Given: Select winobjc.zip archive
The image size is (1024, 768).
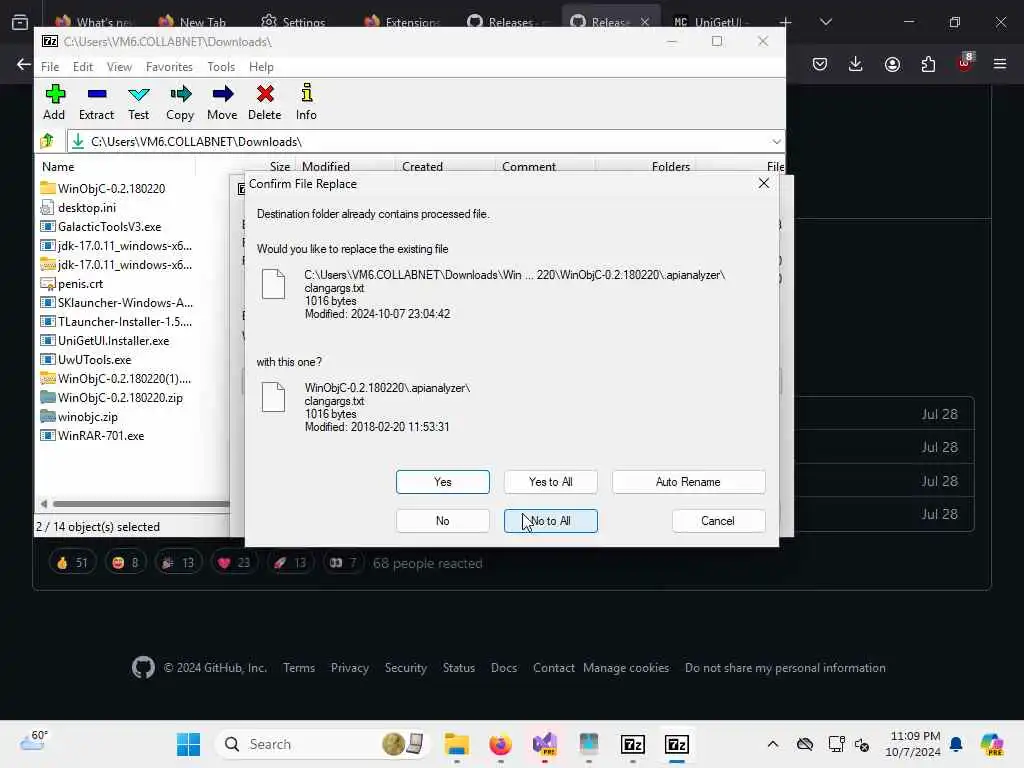Looking at the screenshot, I should [x=79, y=417].
